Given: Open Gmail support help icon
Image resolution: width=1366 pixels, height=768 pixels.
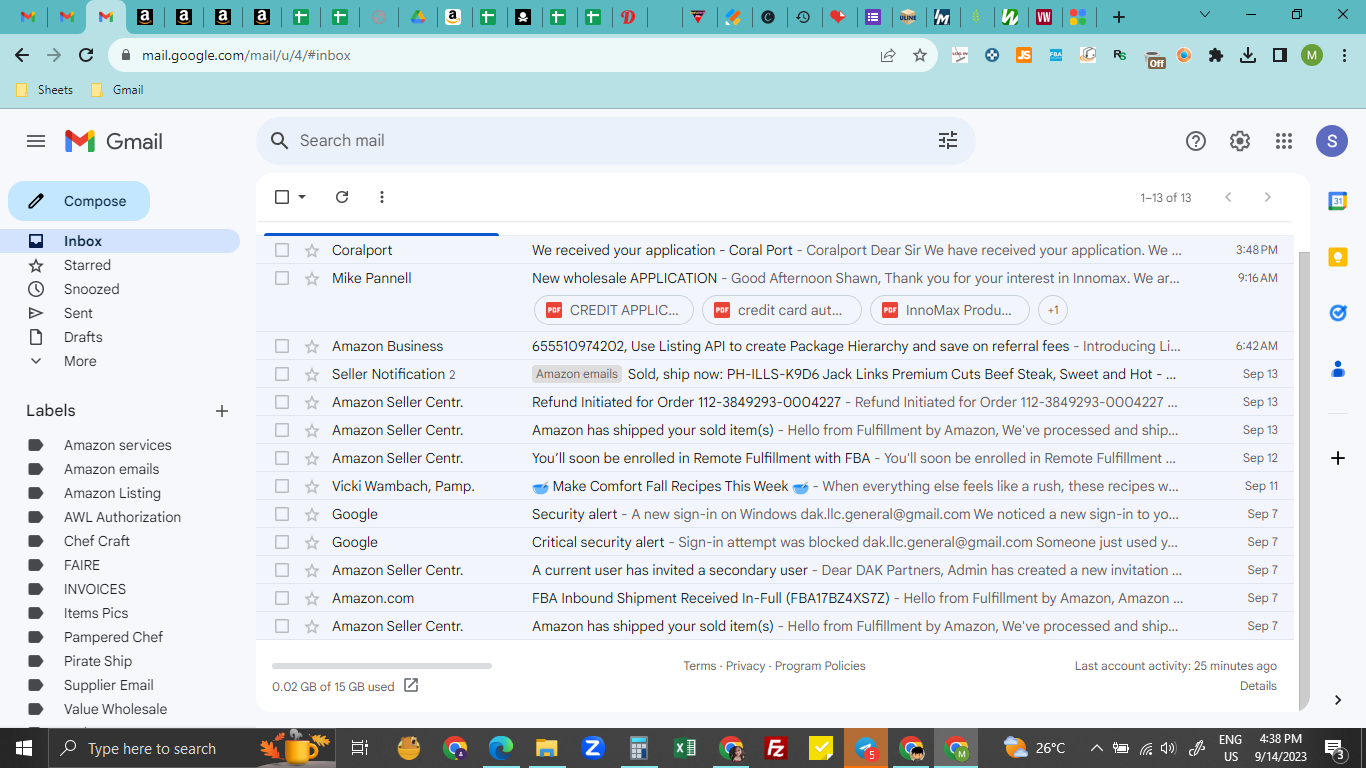Looking at the screenshot, I should (1196, 141).
